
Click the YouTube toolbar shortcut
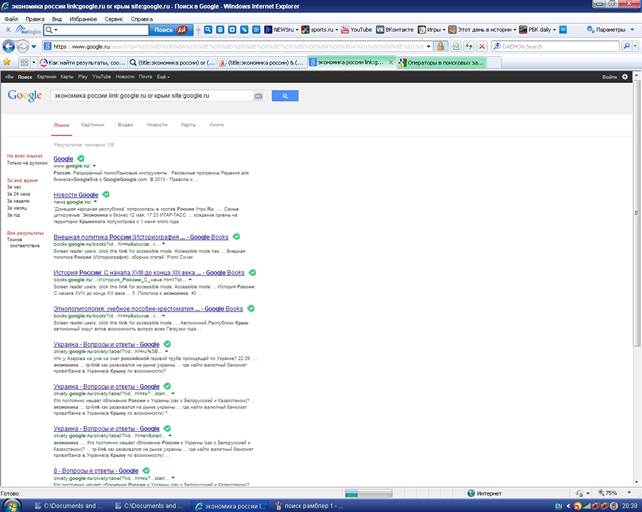pos(357,29)
